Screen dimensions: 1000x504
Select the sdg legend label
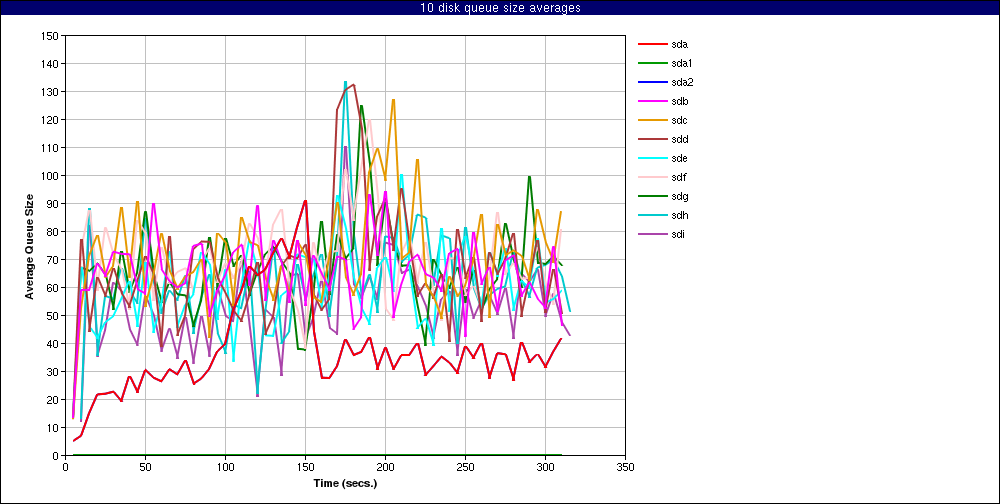coord(680,196)
